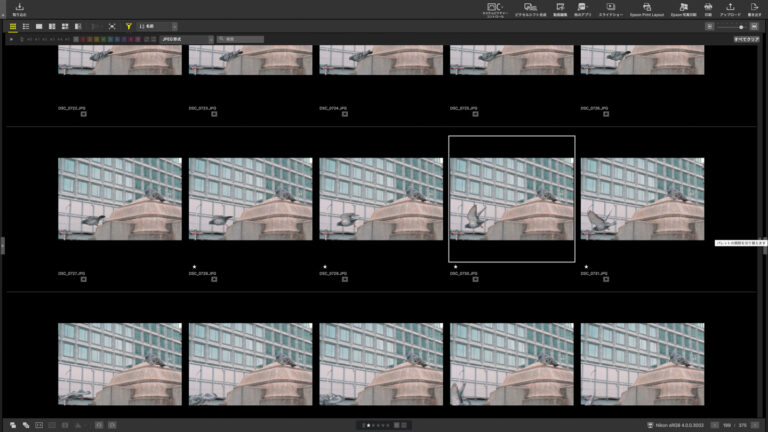Launch Epson Print Layout from the toolbar
Image resolution: width=768 pixels, height=432 pixels.
pyautogui.click(x=647, y=9)
